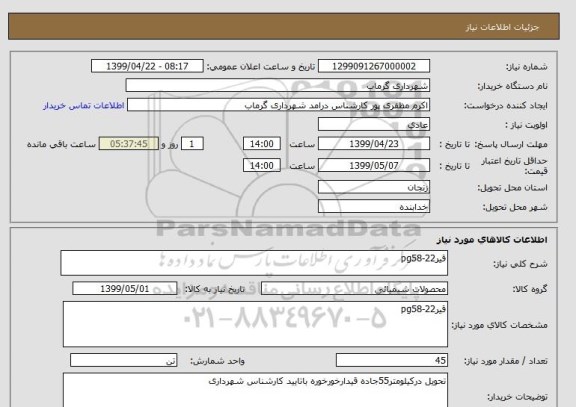The height and width of the screenshot is (407, 576).
Task: Click the buyer notes text area about delivery
Action: point(255,390)
